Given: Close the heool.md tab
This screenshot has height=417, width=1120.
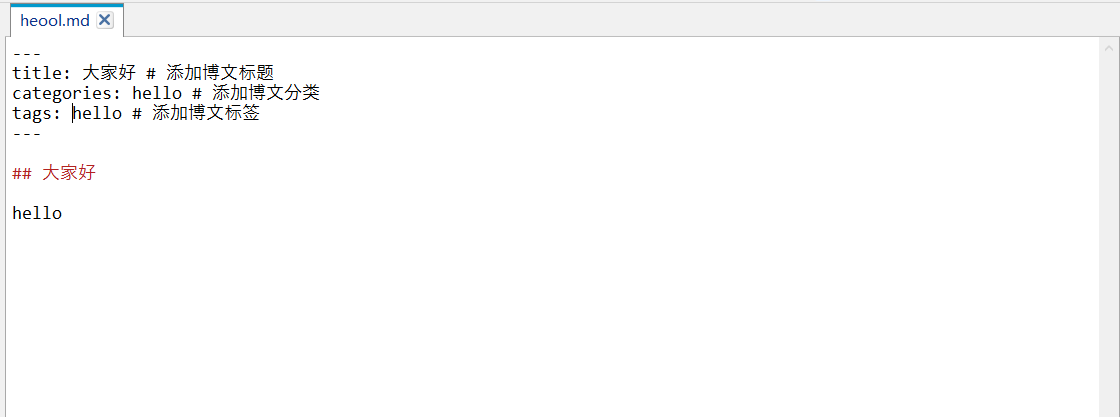Looking at the screenshot, I should tap(104, 20).
